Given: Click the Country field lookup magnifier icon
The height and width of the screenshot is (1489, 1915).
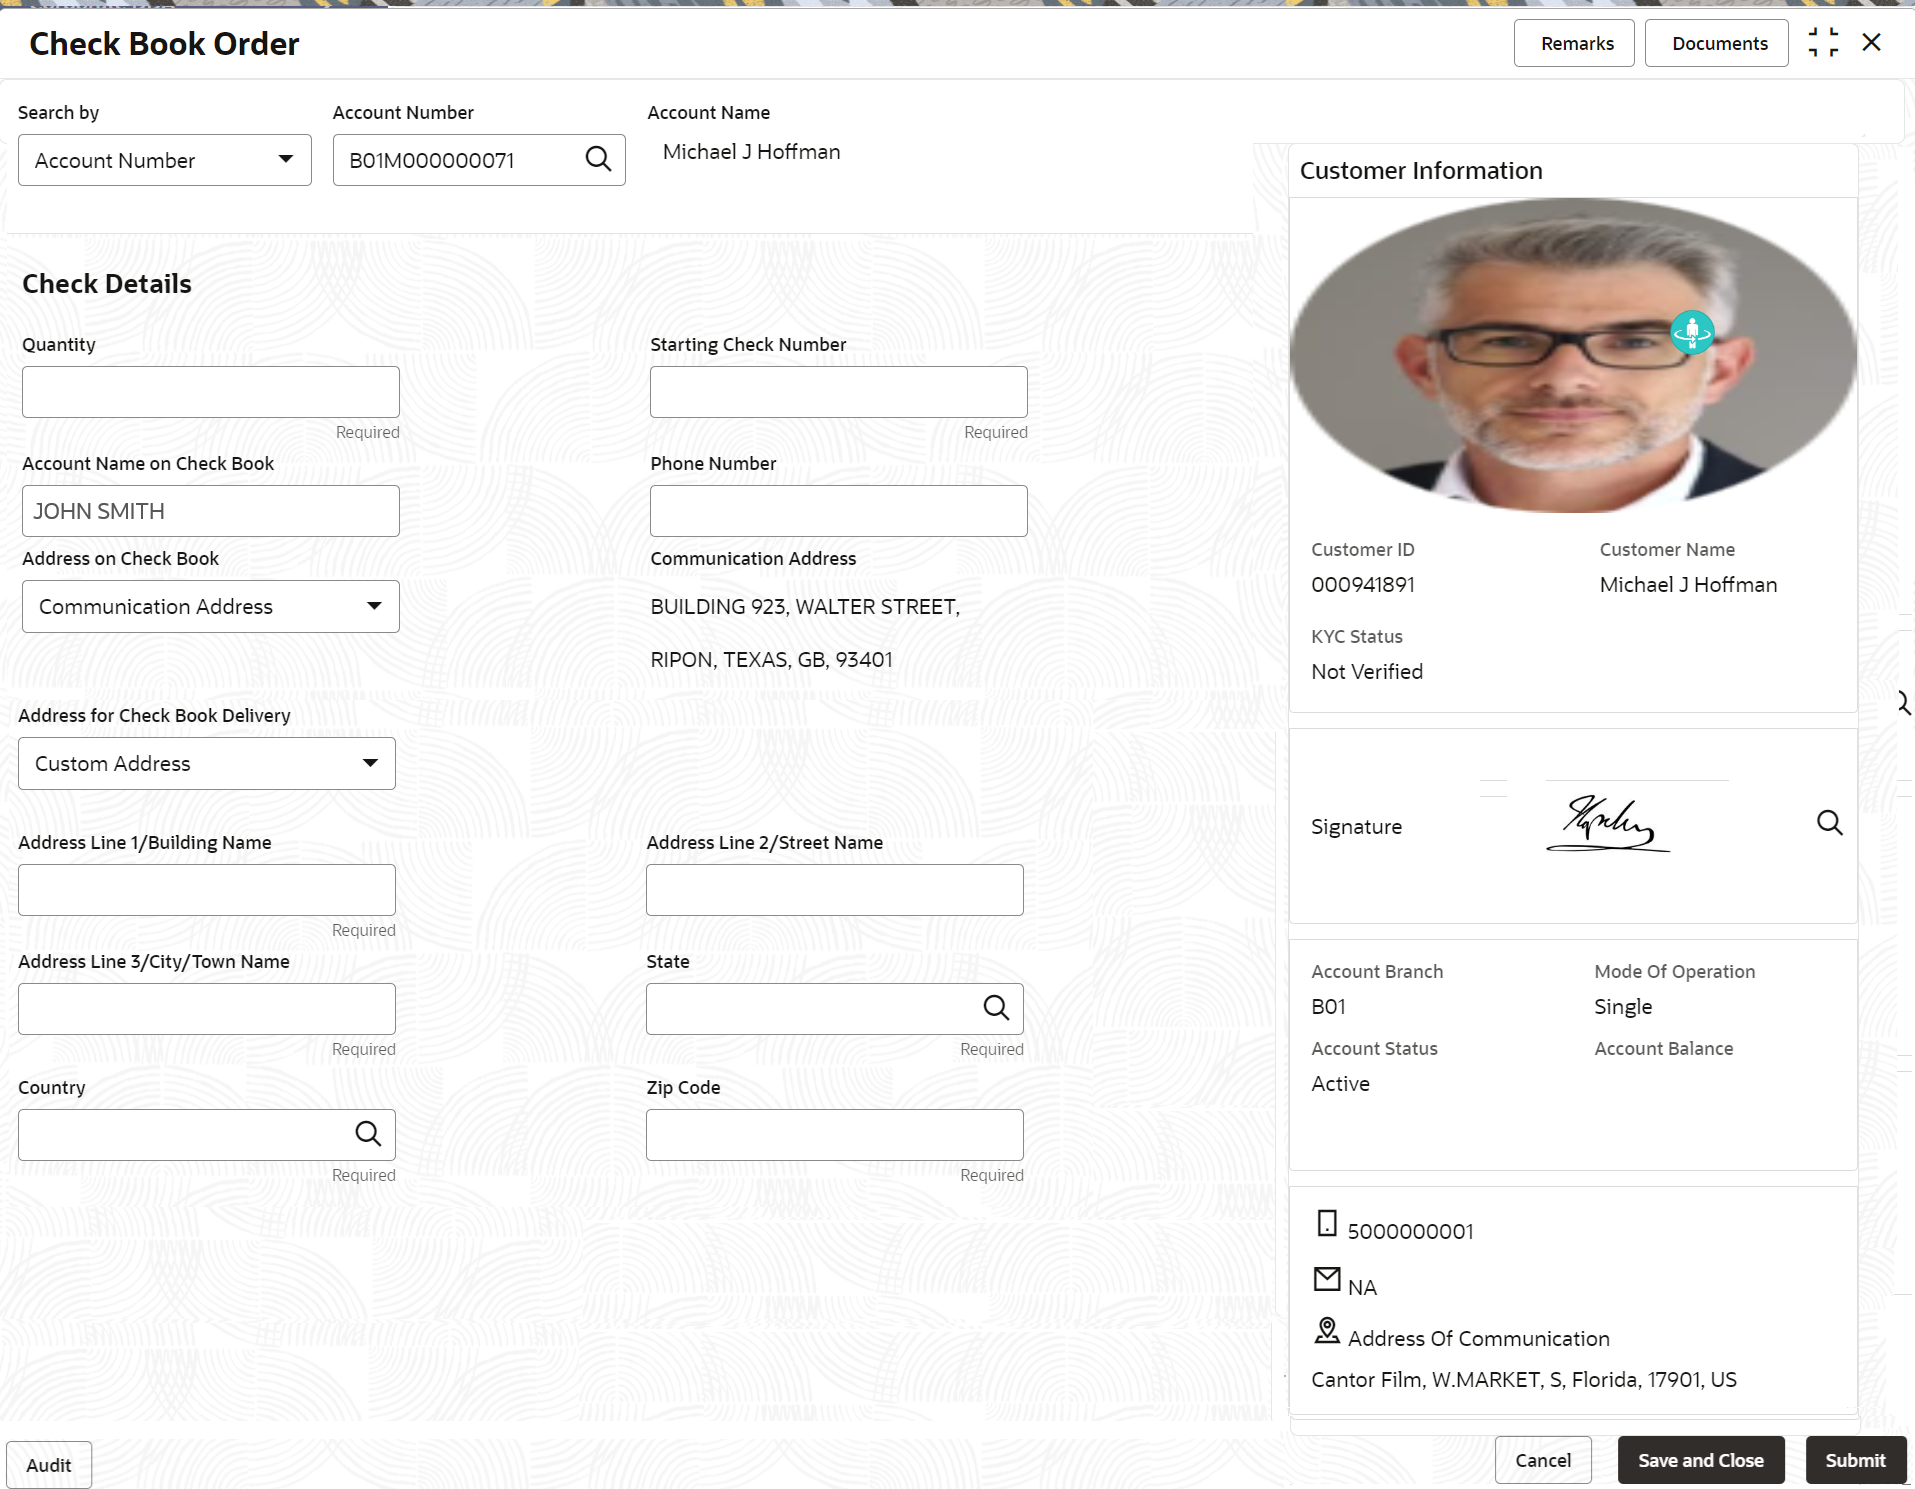Looking at the screenshot, I should coord(368,1134).
